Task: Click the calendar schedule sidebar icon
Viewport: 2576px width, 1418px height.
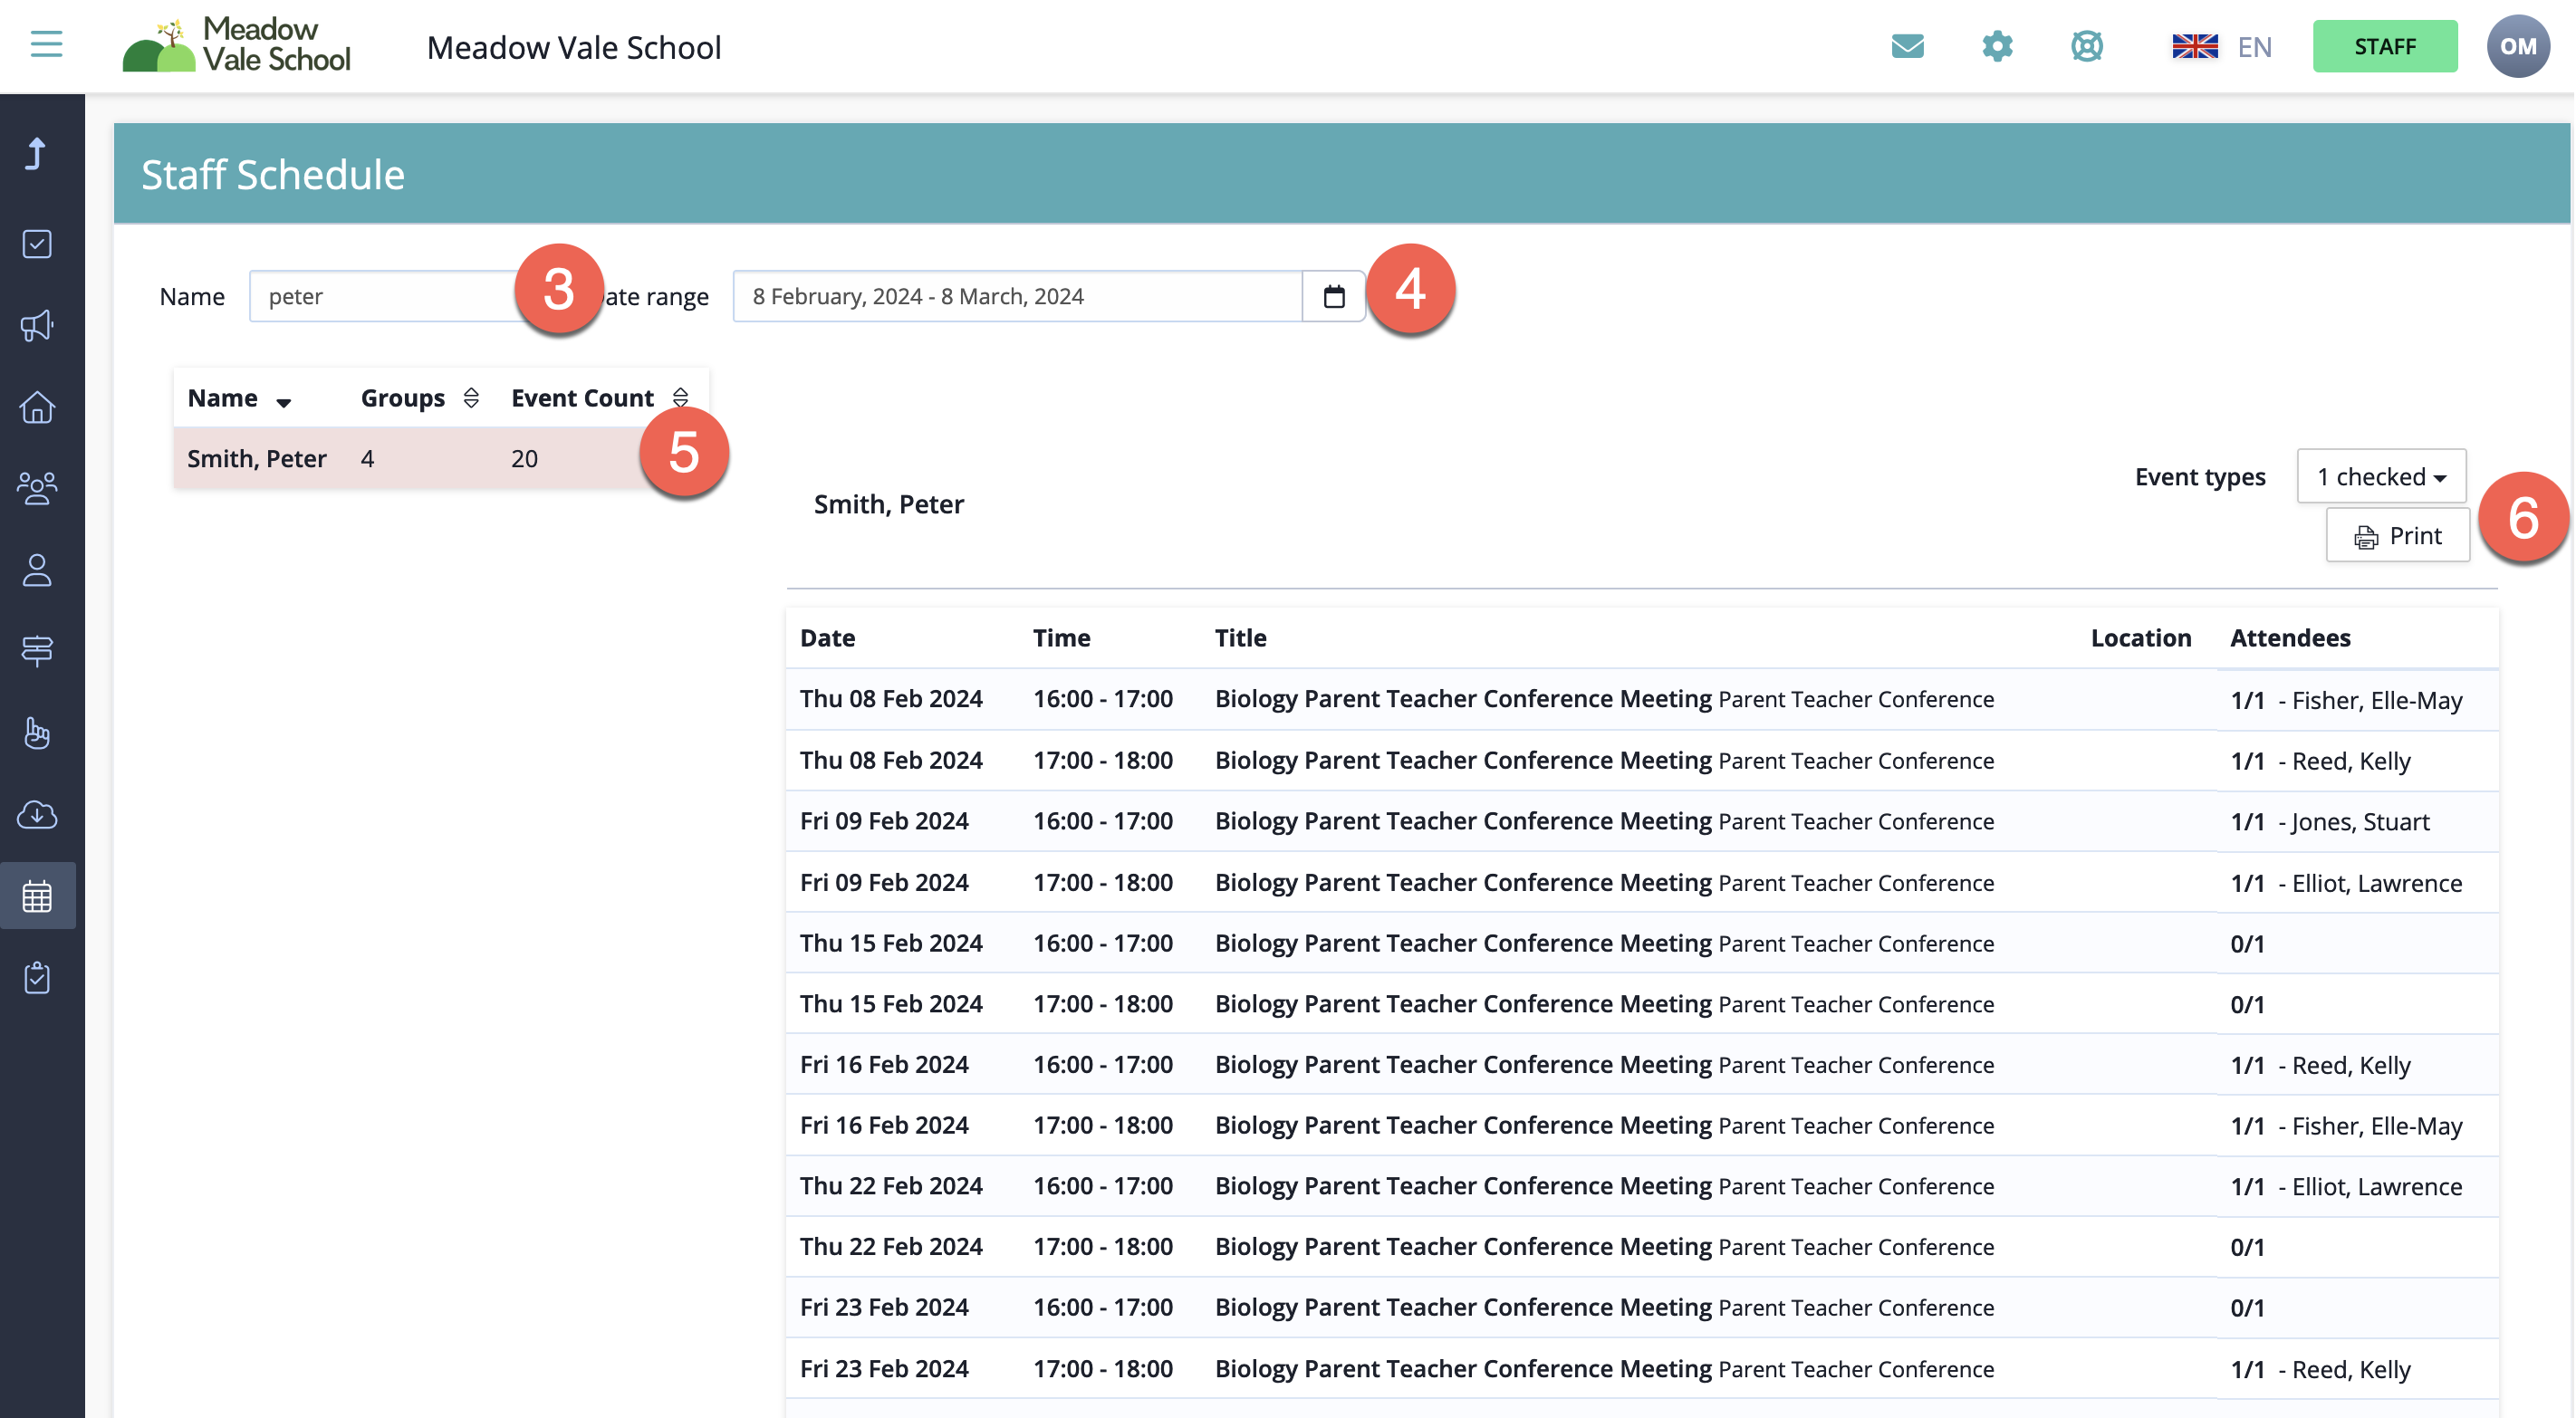Action: click(x=37, y=896)
